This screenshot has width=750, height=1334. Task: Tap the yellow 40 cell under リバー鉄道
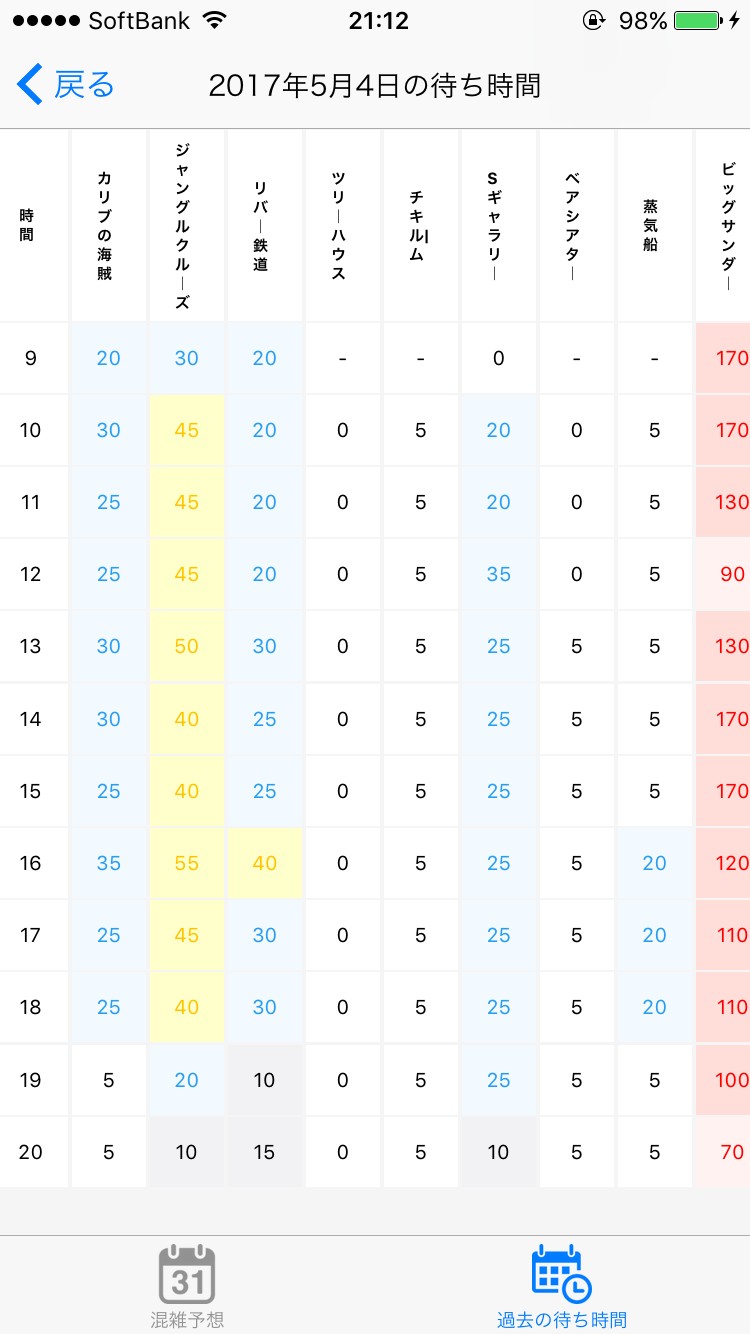264,863
